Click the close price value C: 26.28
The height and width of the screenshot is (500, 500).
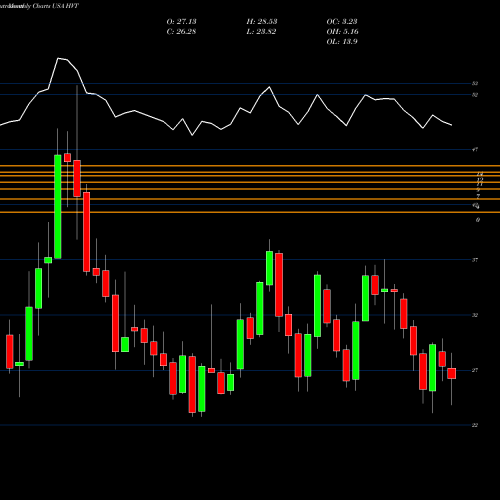click(x=181, y=32)
